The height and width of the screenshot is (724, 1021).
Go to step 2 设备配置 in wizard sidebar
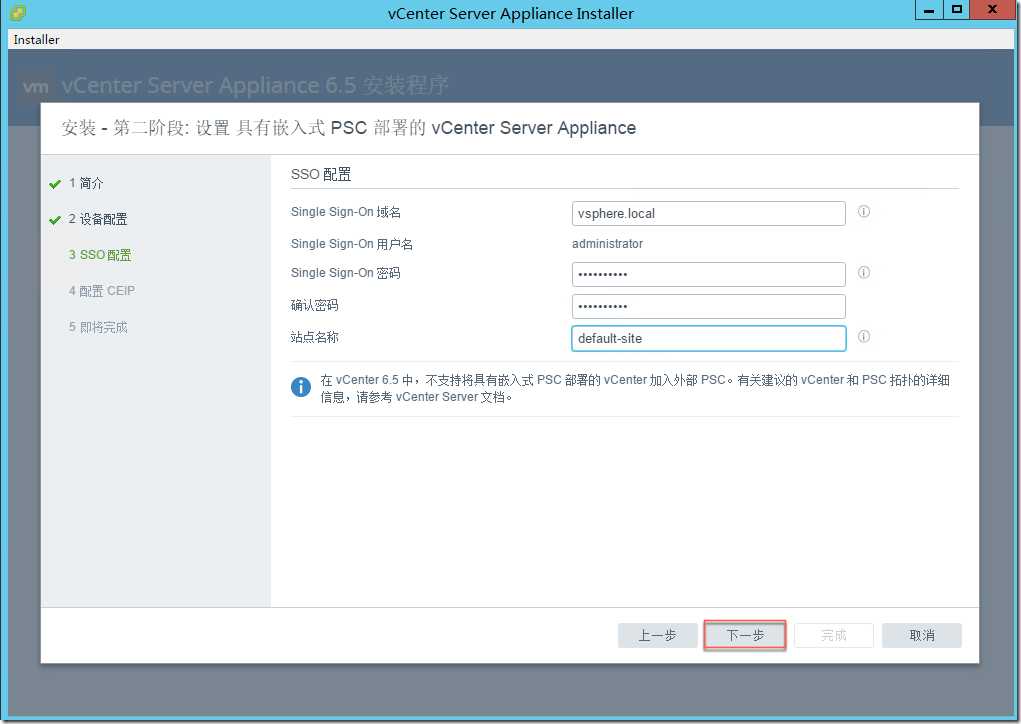pyautogui.click(x=98, y=219)
